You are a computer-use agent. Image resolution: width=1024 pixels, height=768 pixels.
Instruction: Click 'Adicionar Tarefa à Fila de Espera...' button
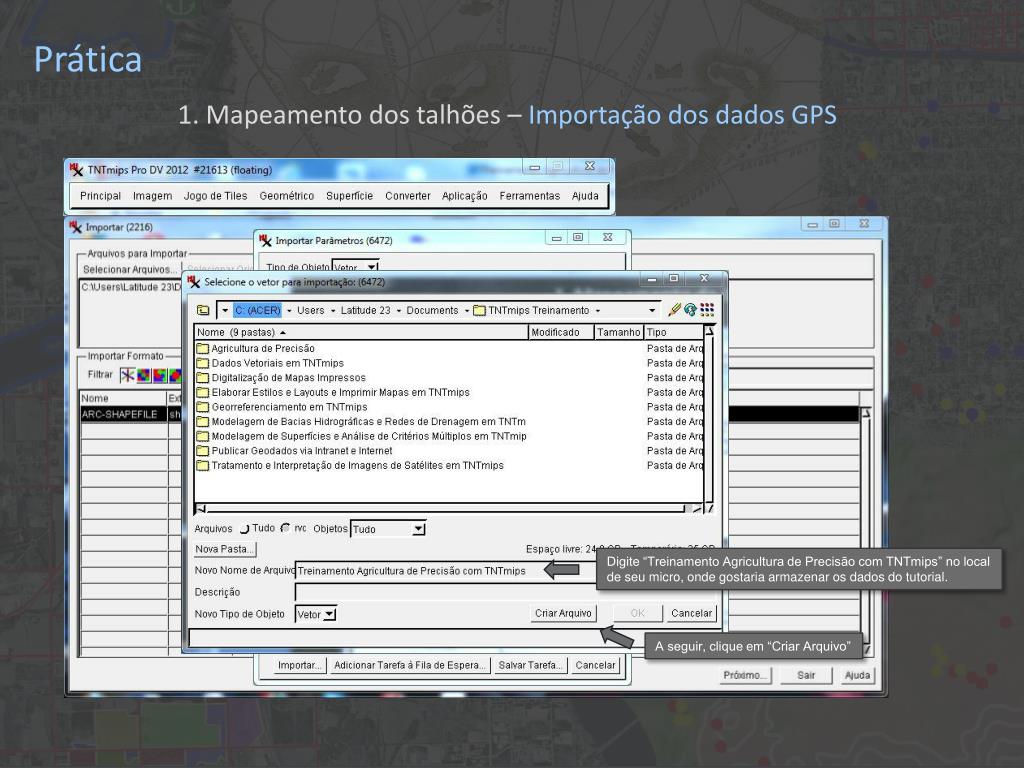pos(409,665)
